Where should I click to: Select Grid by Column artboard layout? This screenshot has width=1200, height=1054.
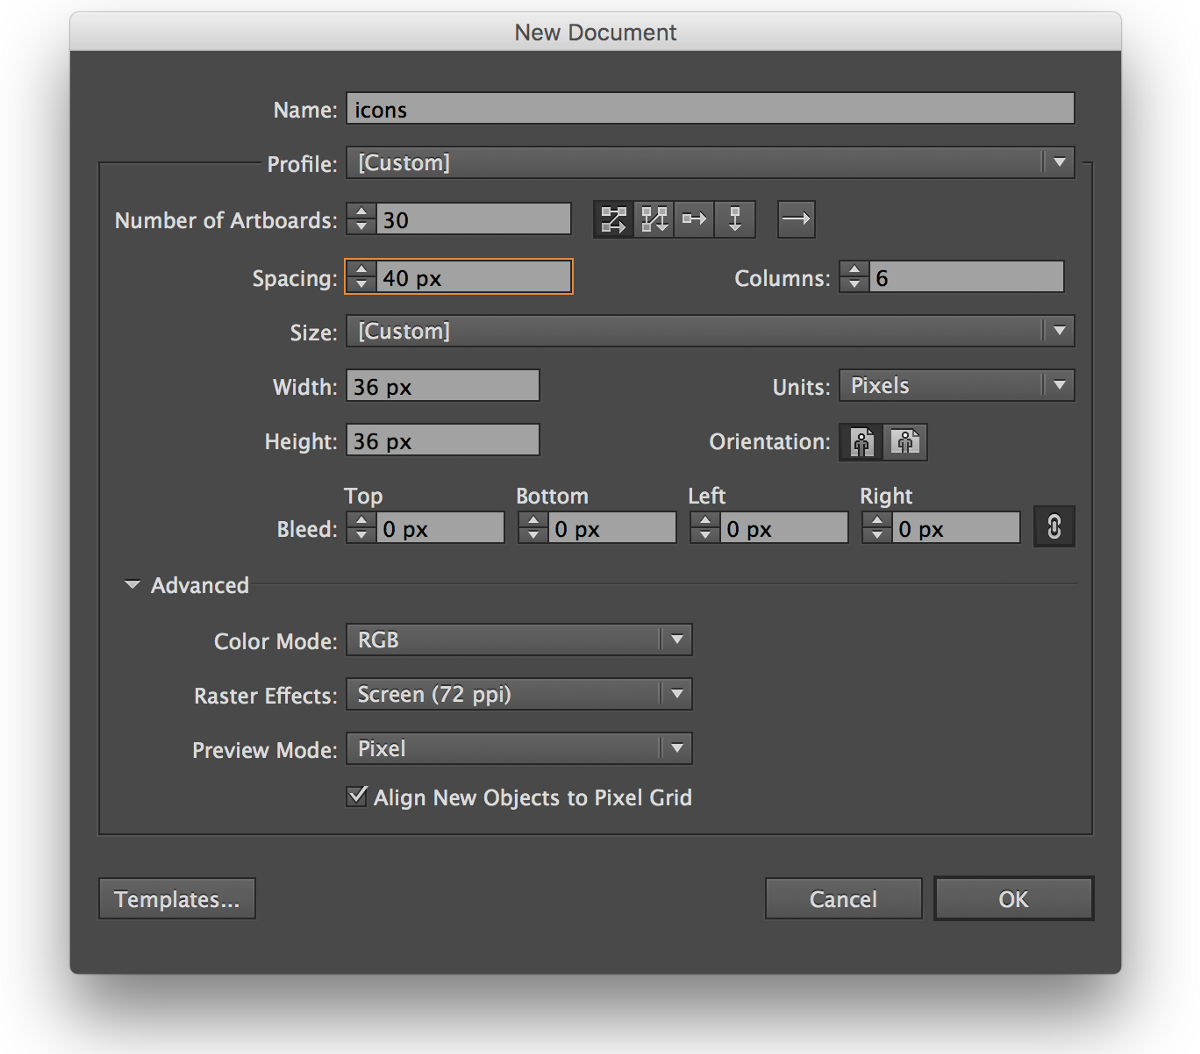tap(654, 220)
